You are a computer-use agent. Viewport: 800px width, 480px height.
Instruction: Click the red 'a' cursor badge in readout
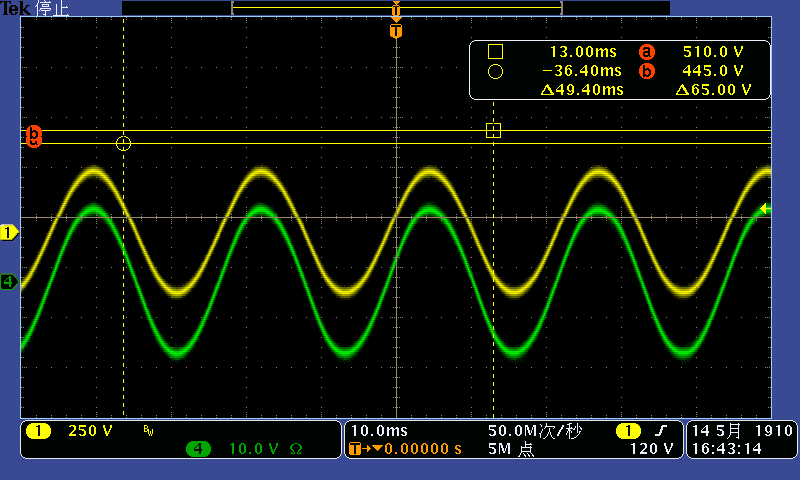point(646,52)
